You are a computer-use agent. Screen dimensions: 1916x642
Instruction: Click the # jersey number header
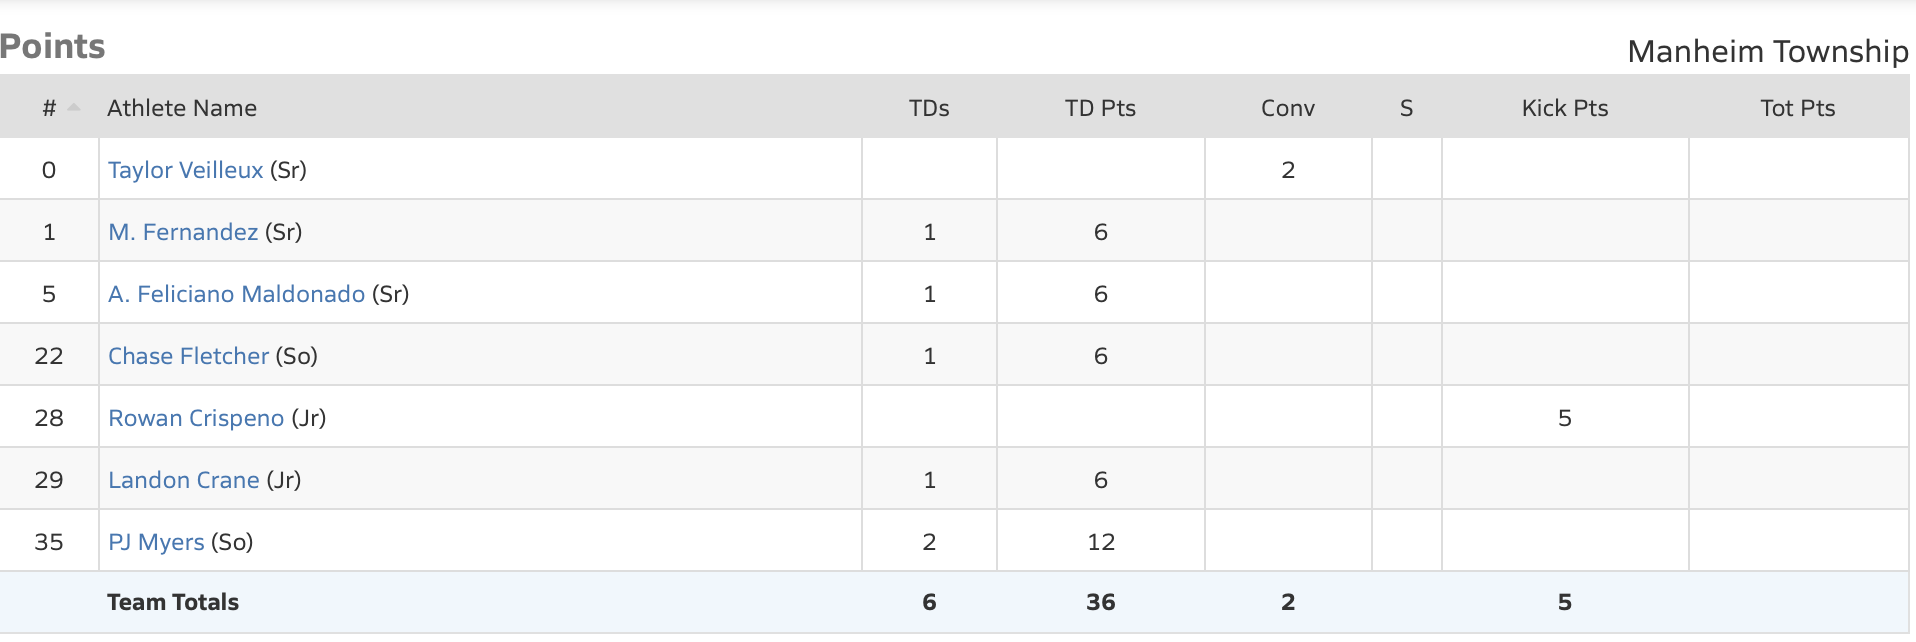pos(48,108)
